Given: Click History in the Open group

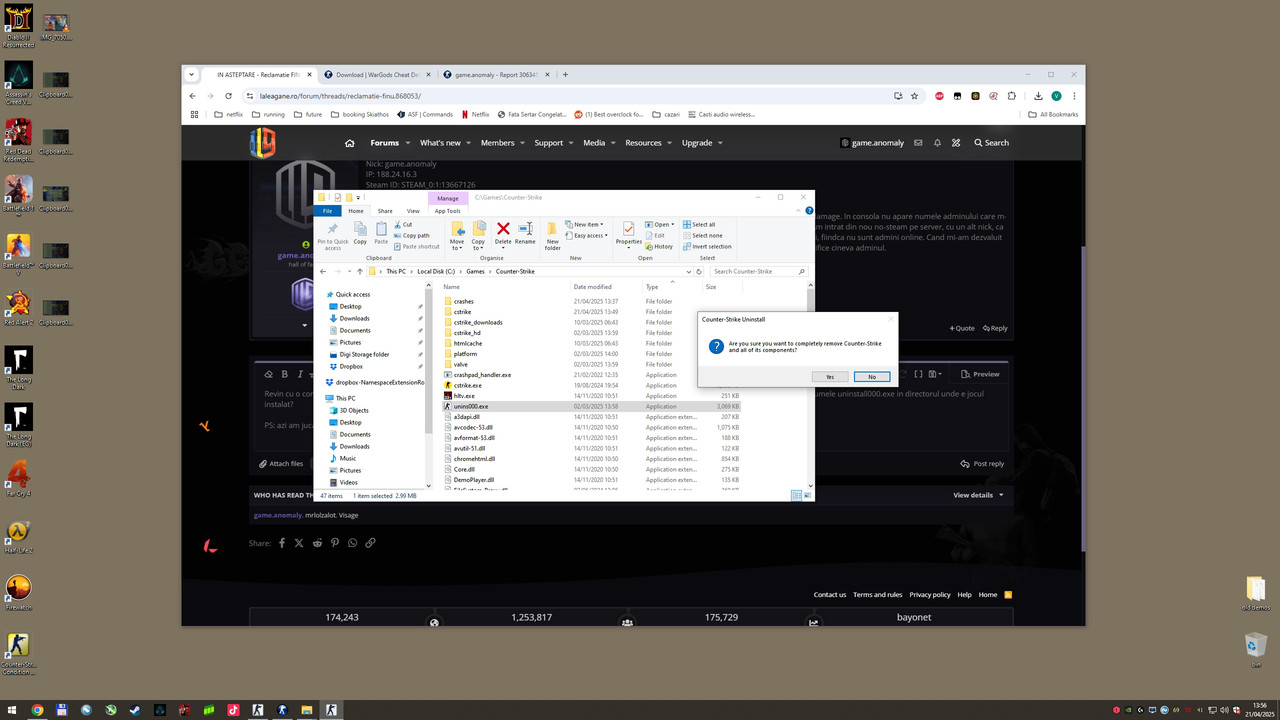Looking at the screenshot, I should tap(660, 246).
